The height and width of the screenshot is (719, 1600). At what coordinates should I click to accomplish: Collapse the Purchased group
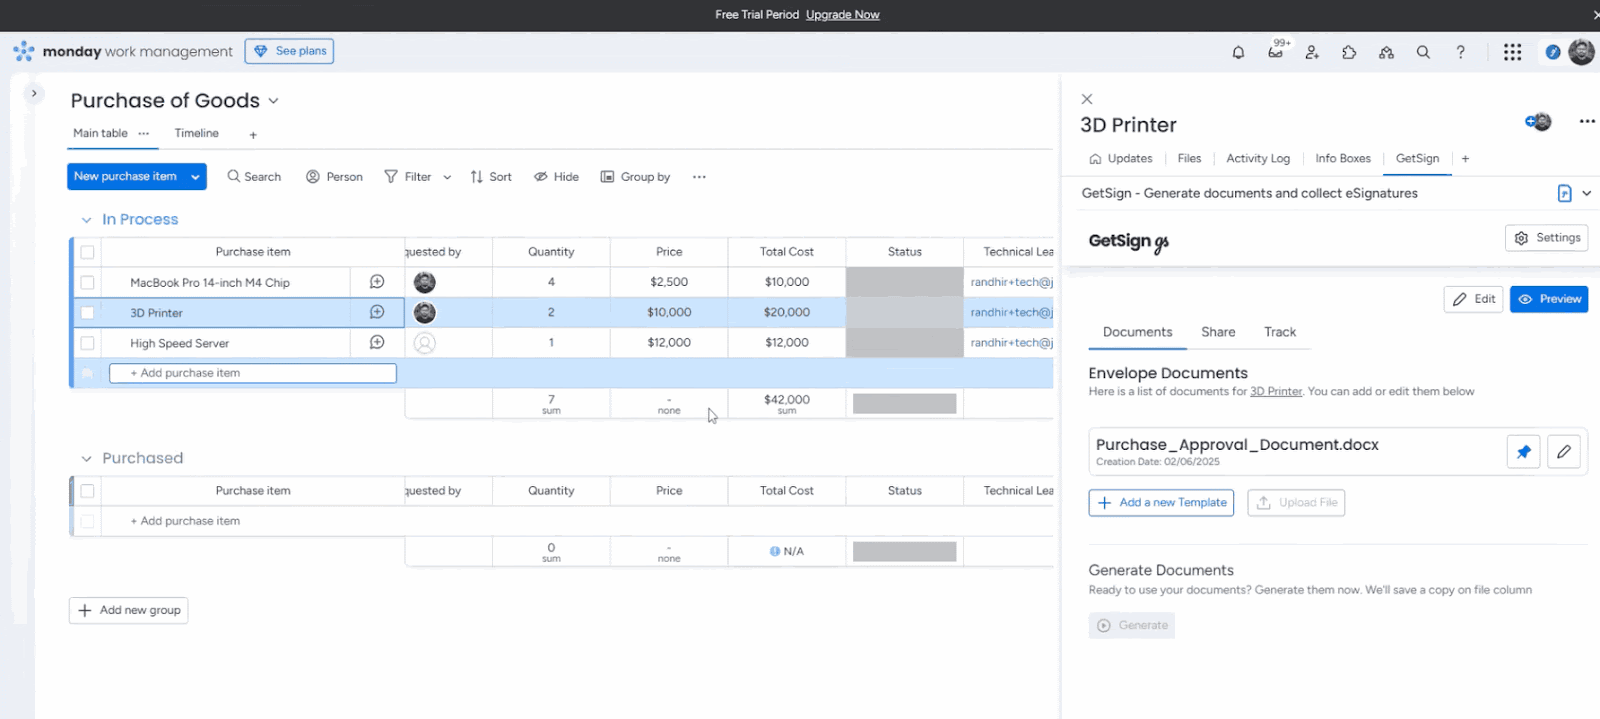point(86,459)
